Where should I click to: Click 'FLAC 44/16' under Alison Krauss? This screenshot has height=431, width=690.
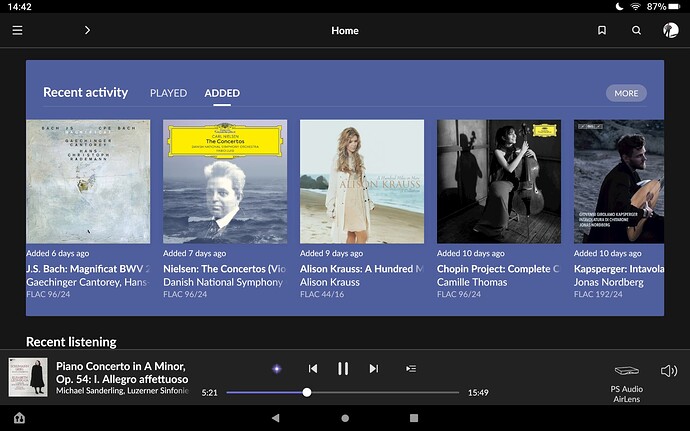[x=322, y=295]
